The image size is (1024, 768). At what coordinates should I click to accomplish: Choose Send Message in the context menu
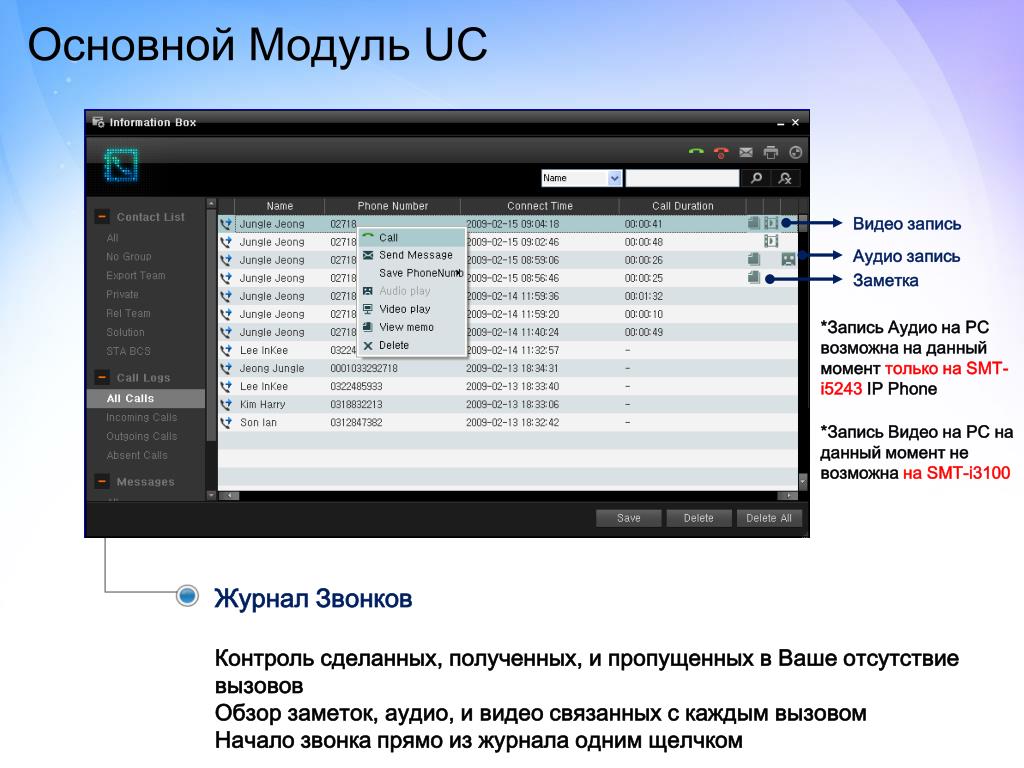point(412,255)
